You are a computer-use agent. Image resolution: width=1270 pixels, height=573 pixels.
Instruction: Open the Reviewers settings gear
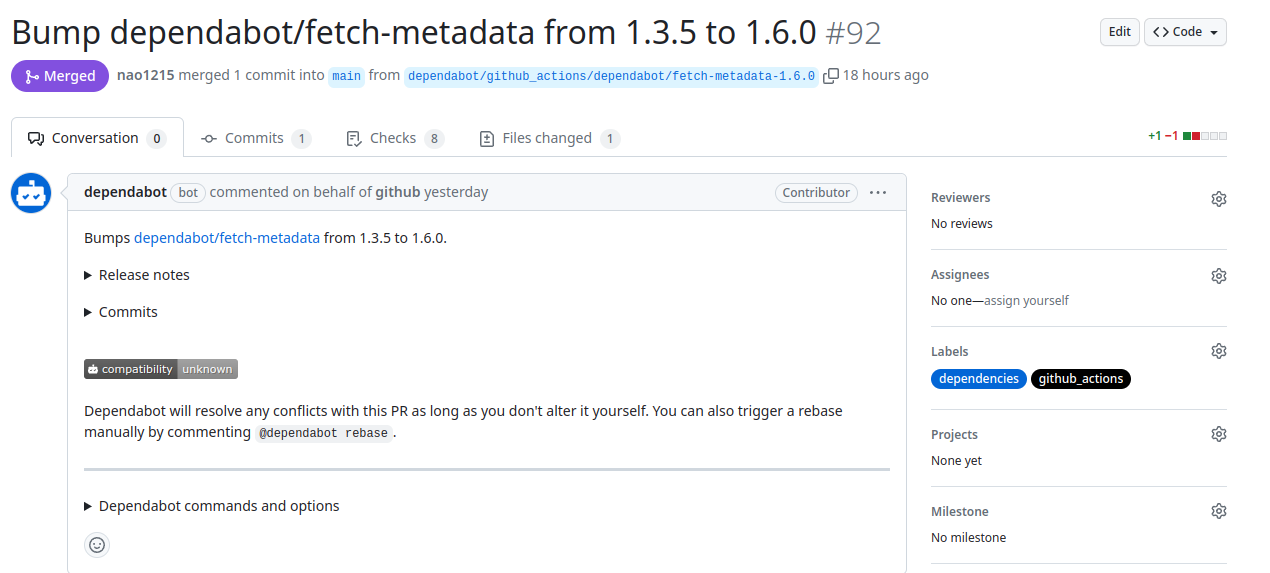pyautogui.click(x=1218, y=198)
